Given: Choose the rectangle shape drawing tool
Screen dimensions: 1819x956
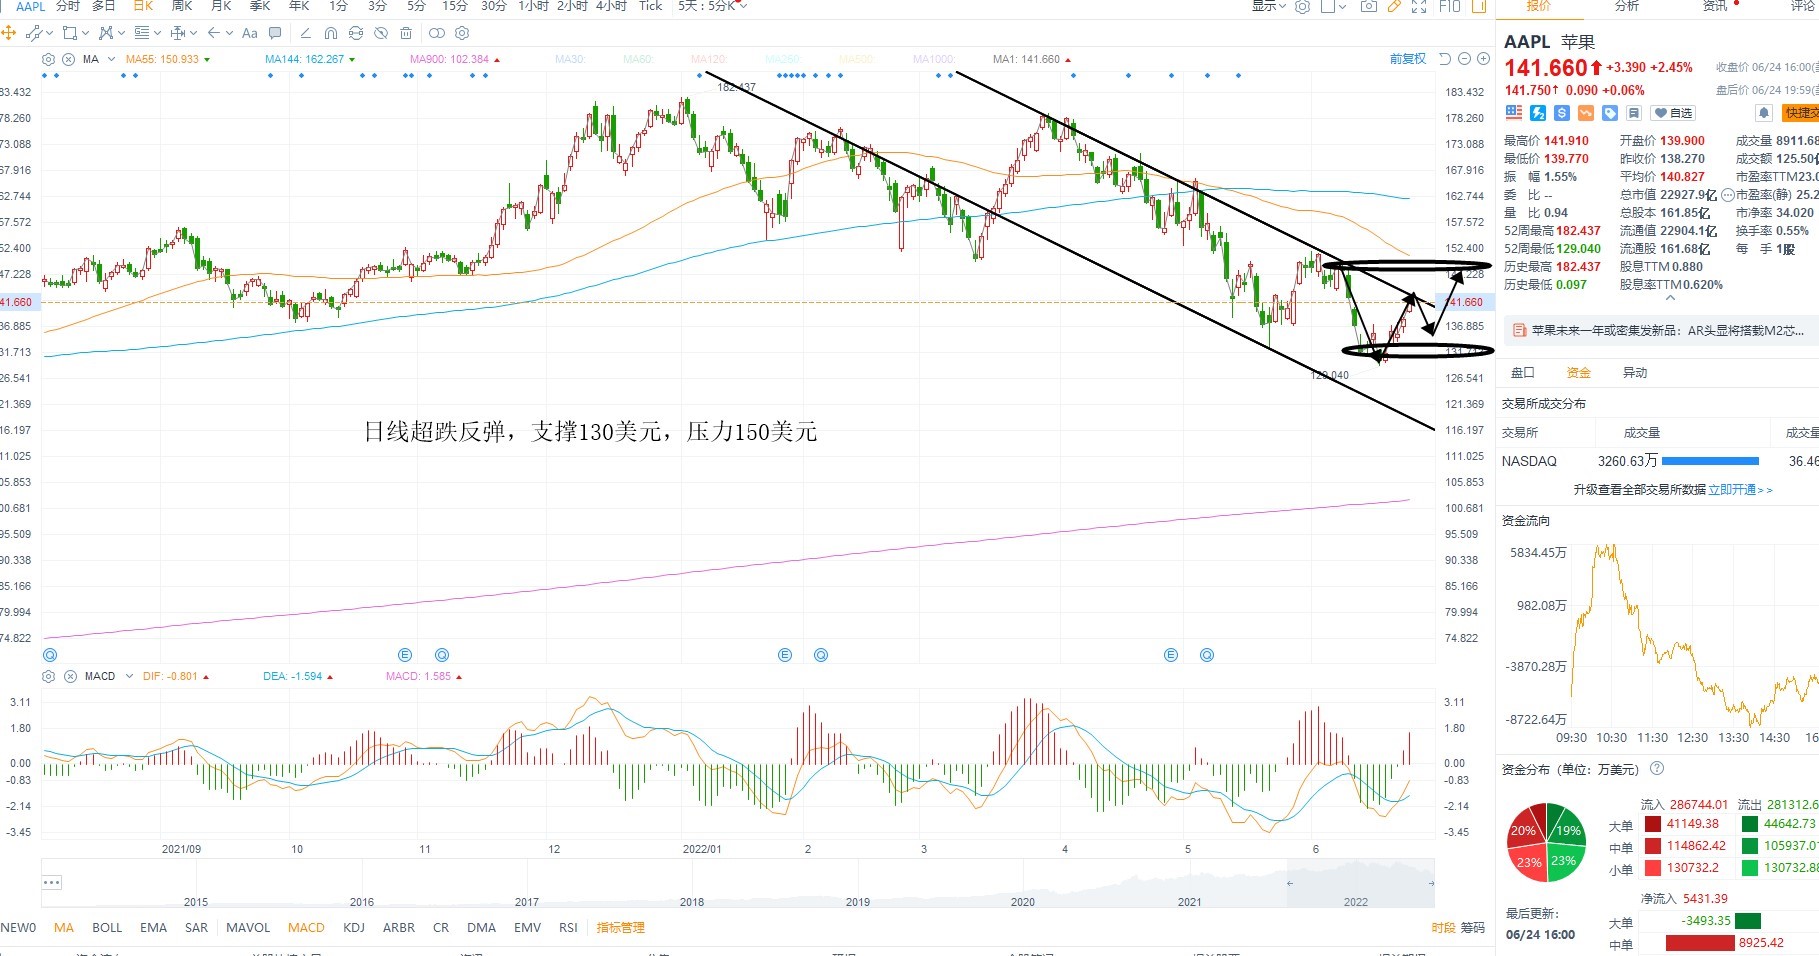Looking at the screenshot, I should tap(69, 33).
